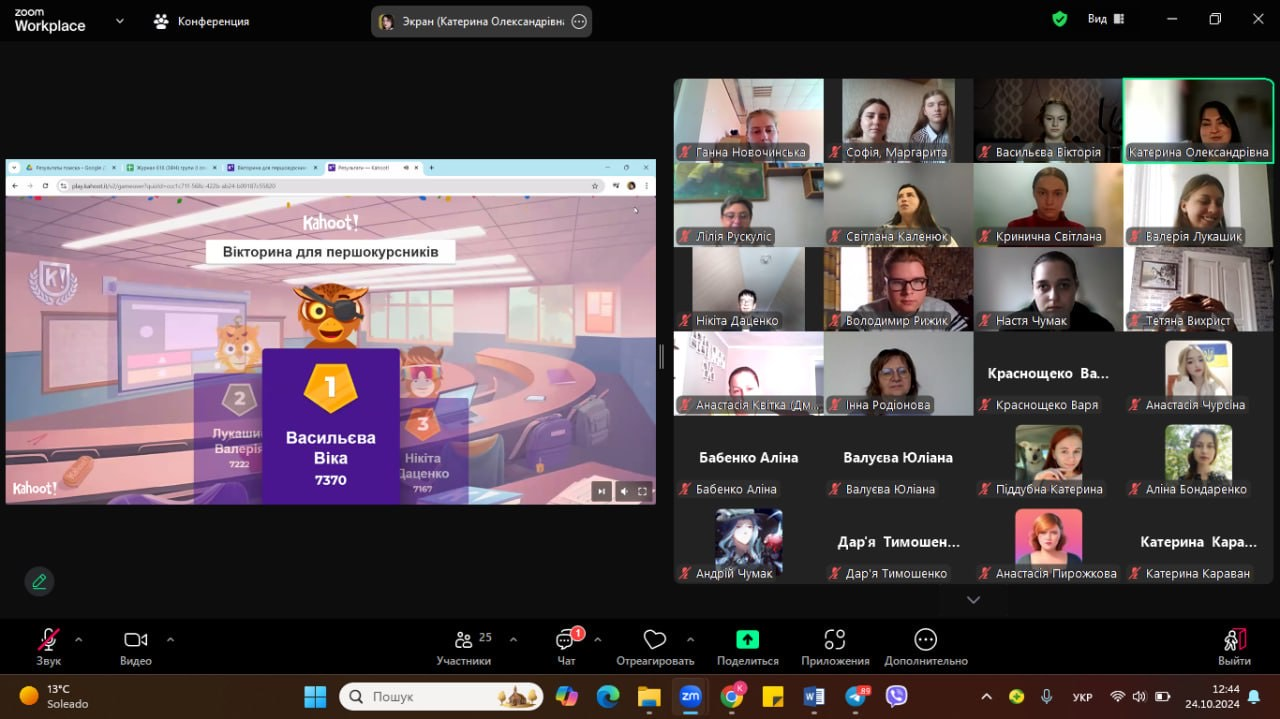The width and height of the screenshot is (1280, 719).
Task: Open the Apps (Приложения) icon
Action: coord(834,640)
